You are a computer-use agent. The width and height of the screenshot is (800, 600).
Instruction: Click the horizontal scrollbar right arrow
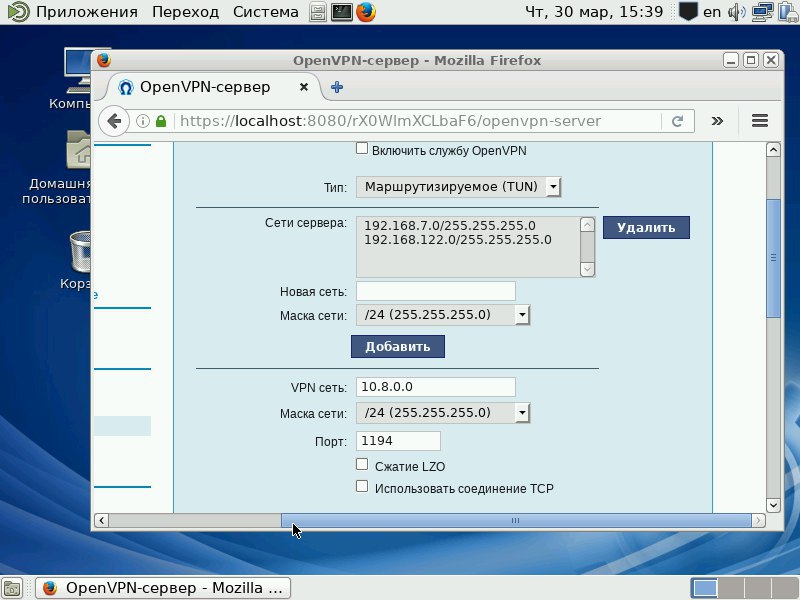coord(758,520)
